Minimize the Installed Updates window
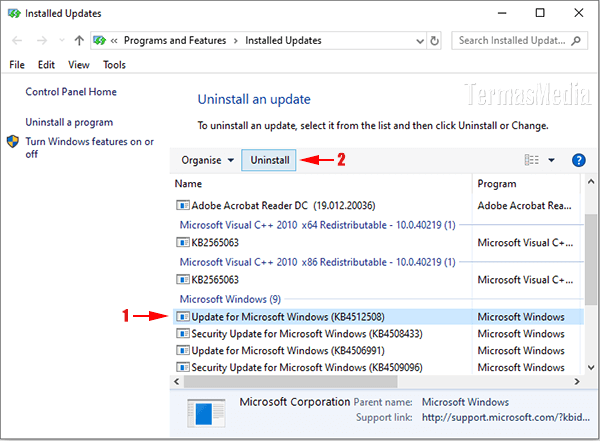This screenshot has width=600, height=441. (502, 13)
